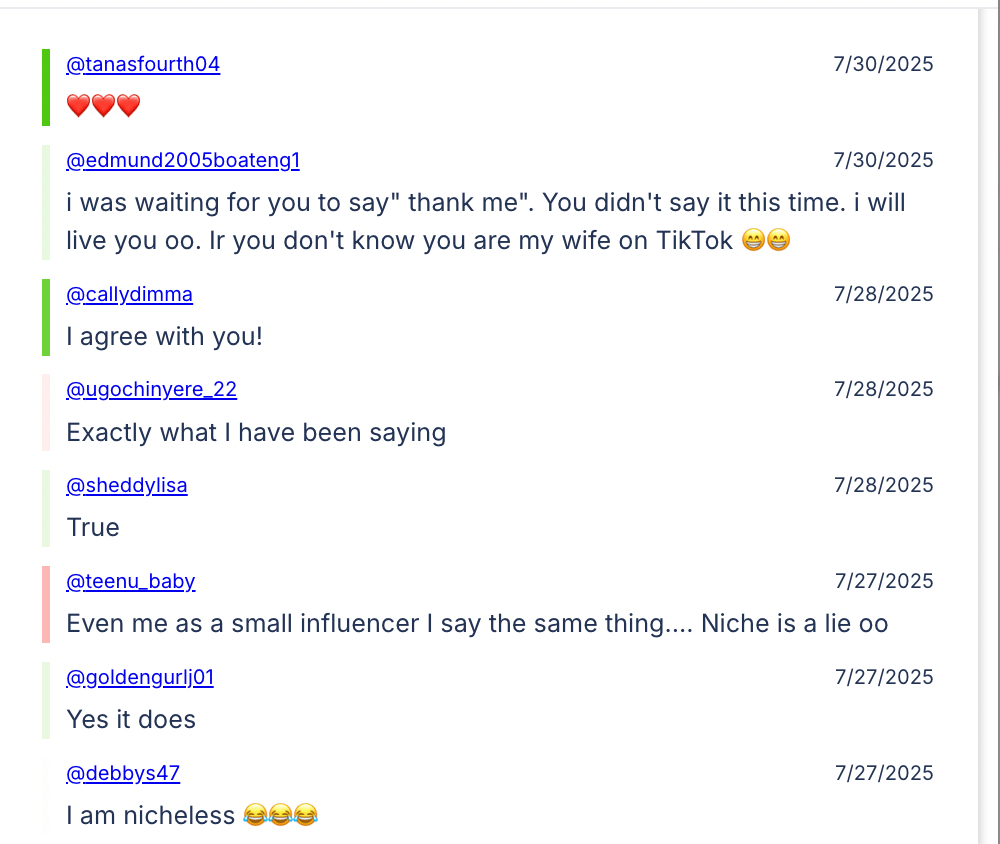
Task: Select the @goldengurlj01 username link
Action: [140, 678]
